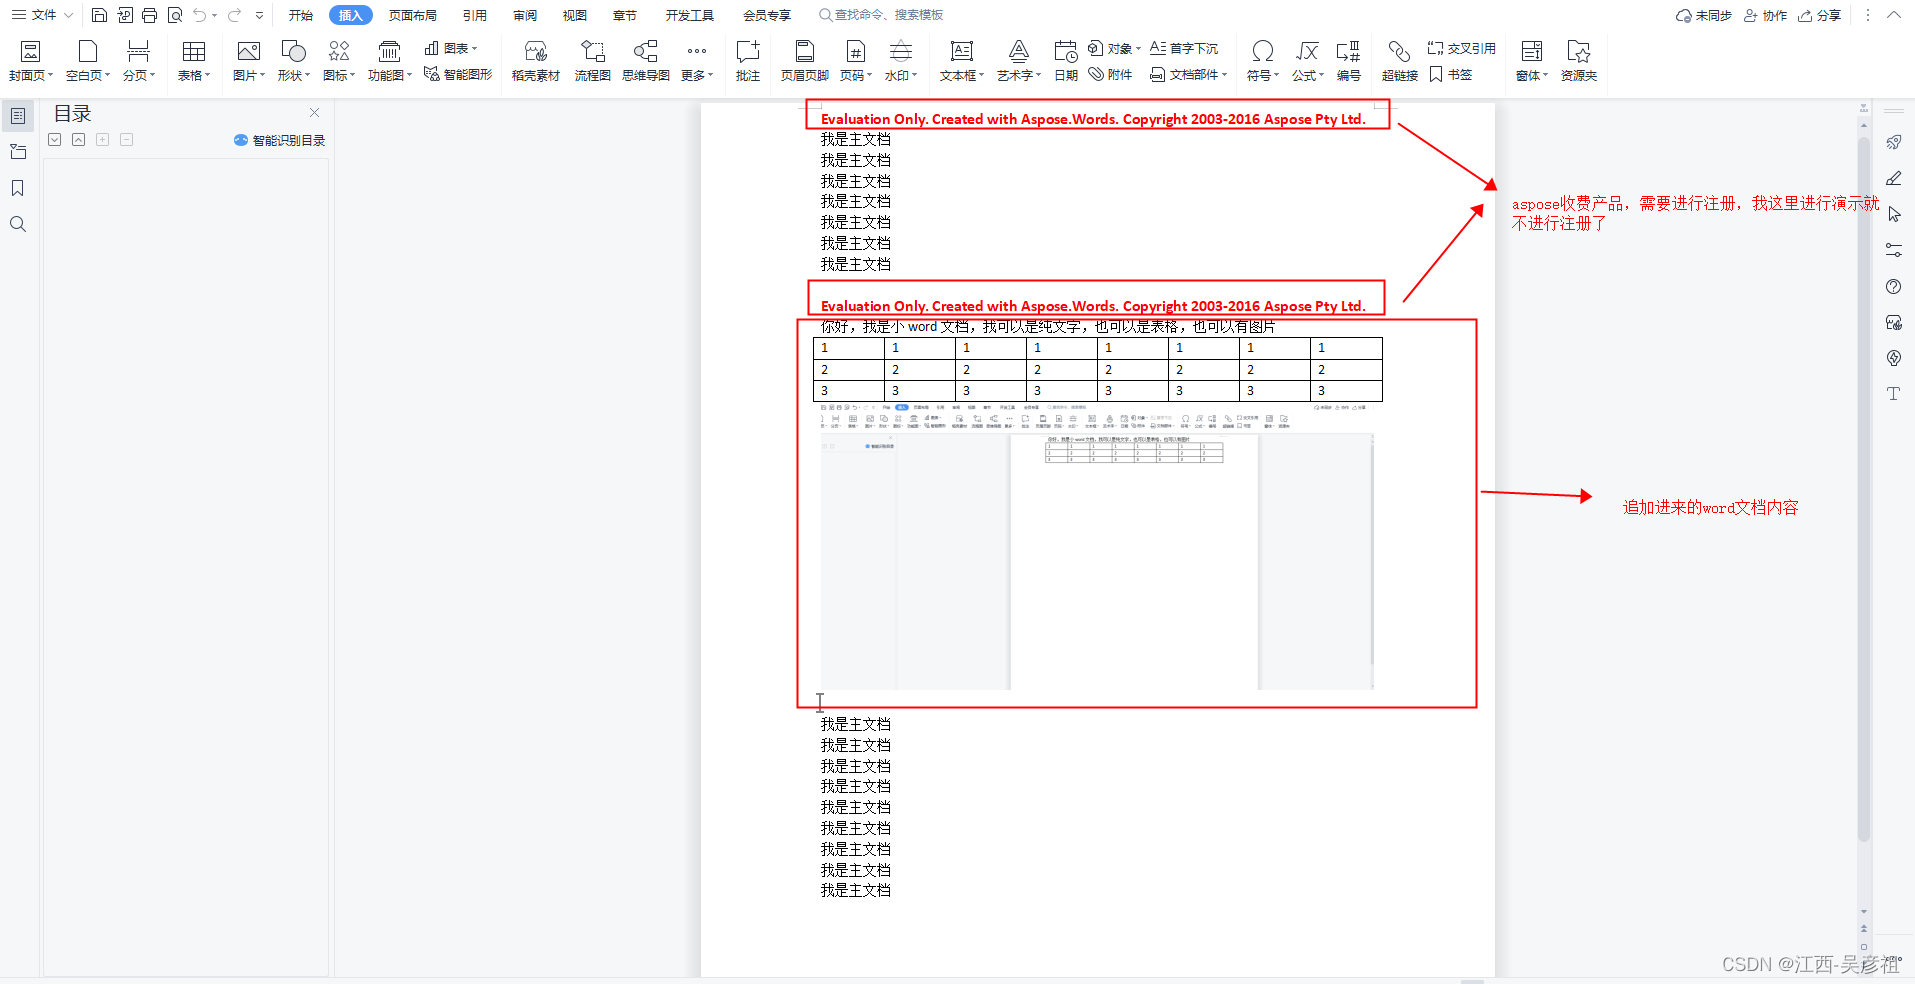1915x984 pixels.
Task: Open the 文件 file menu
Action: [42, 15]
